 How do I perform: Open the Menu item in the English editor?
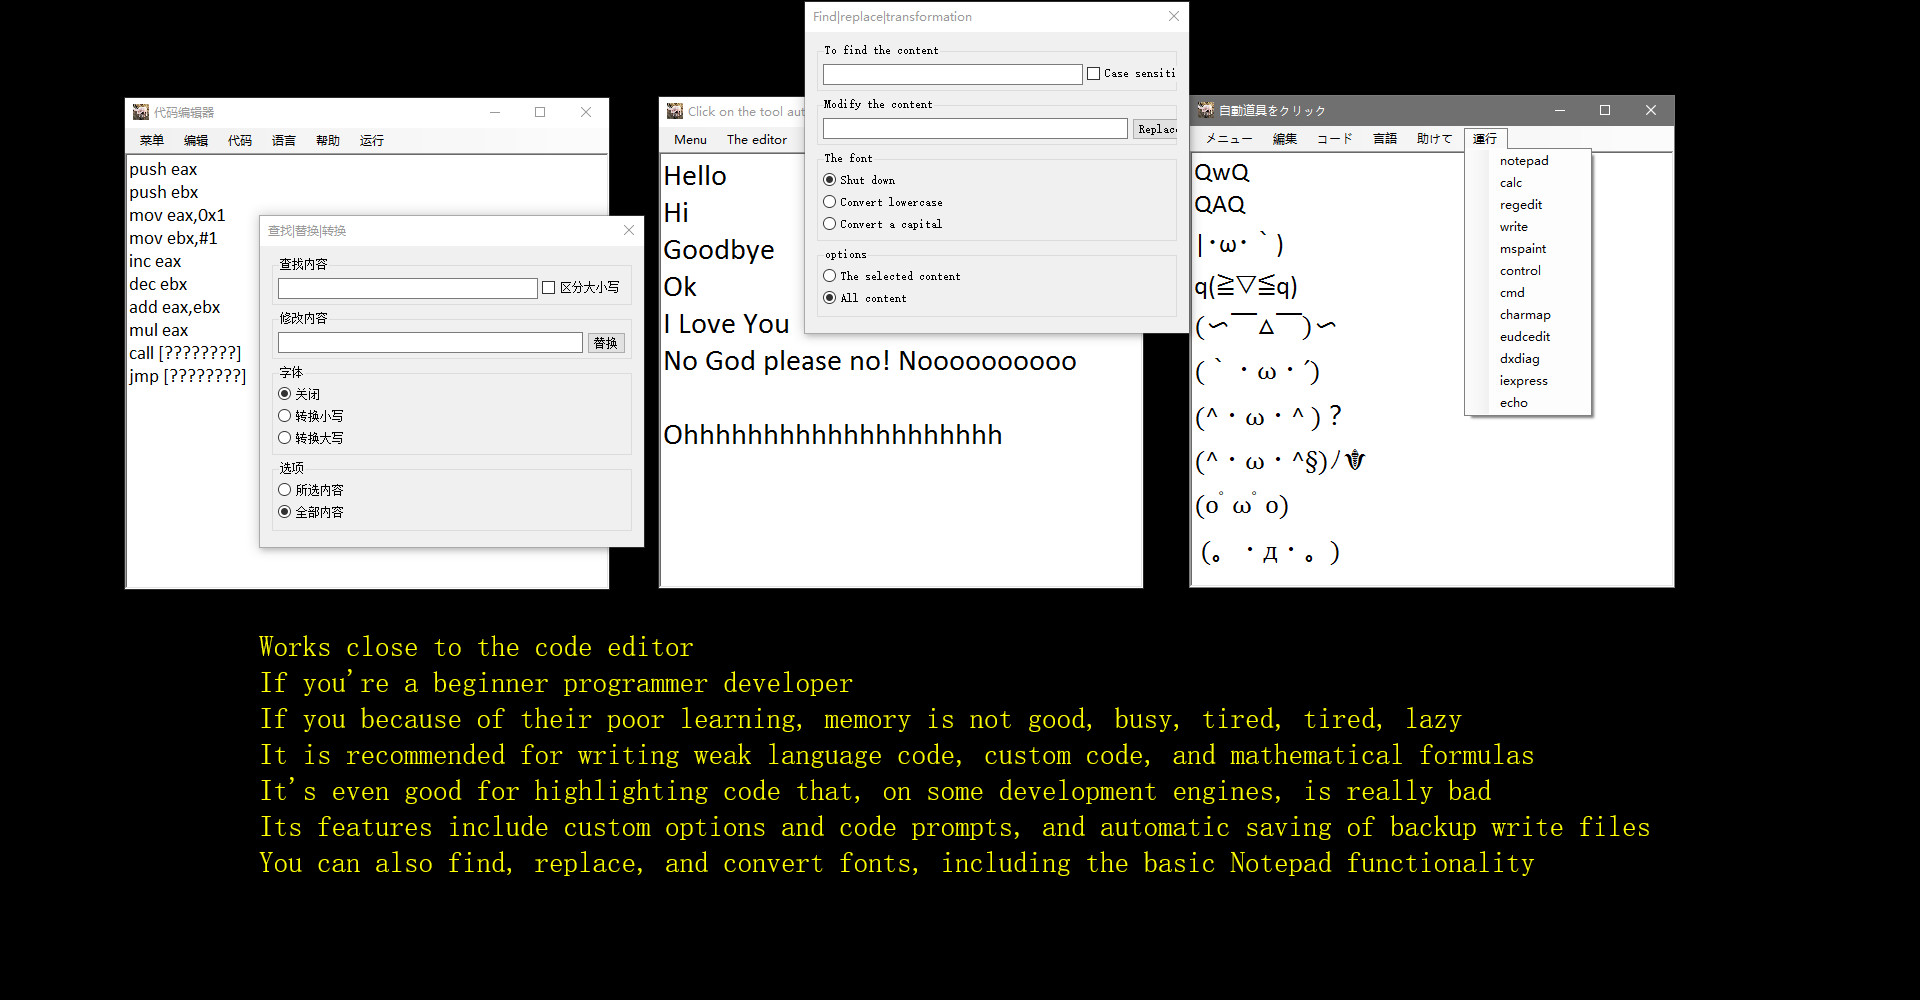[690, 140]
